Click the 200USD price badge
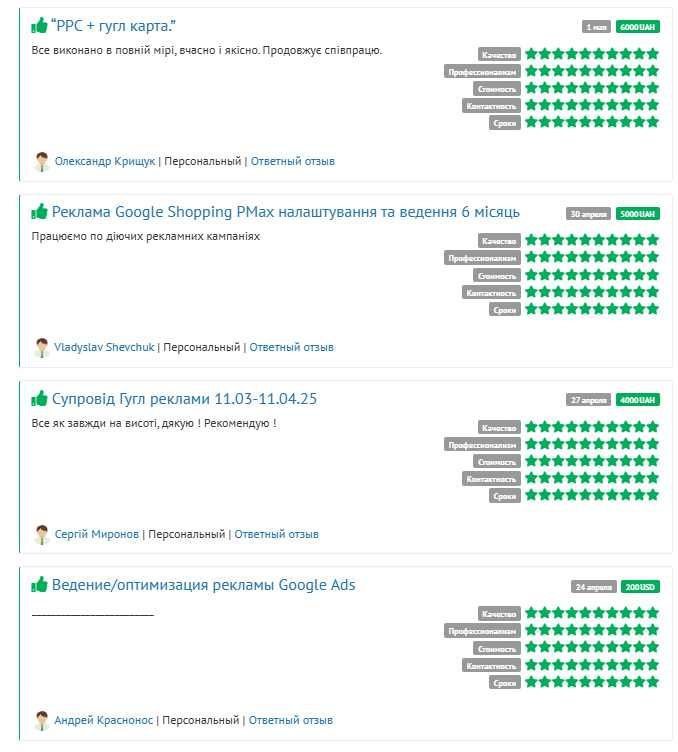The height and width of the screenshot is (752, 678). click(640, 587)
